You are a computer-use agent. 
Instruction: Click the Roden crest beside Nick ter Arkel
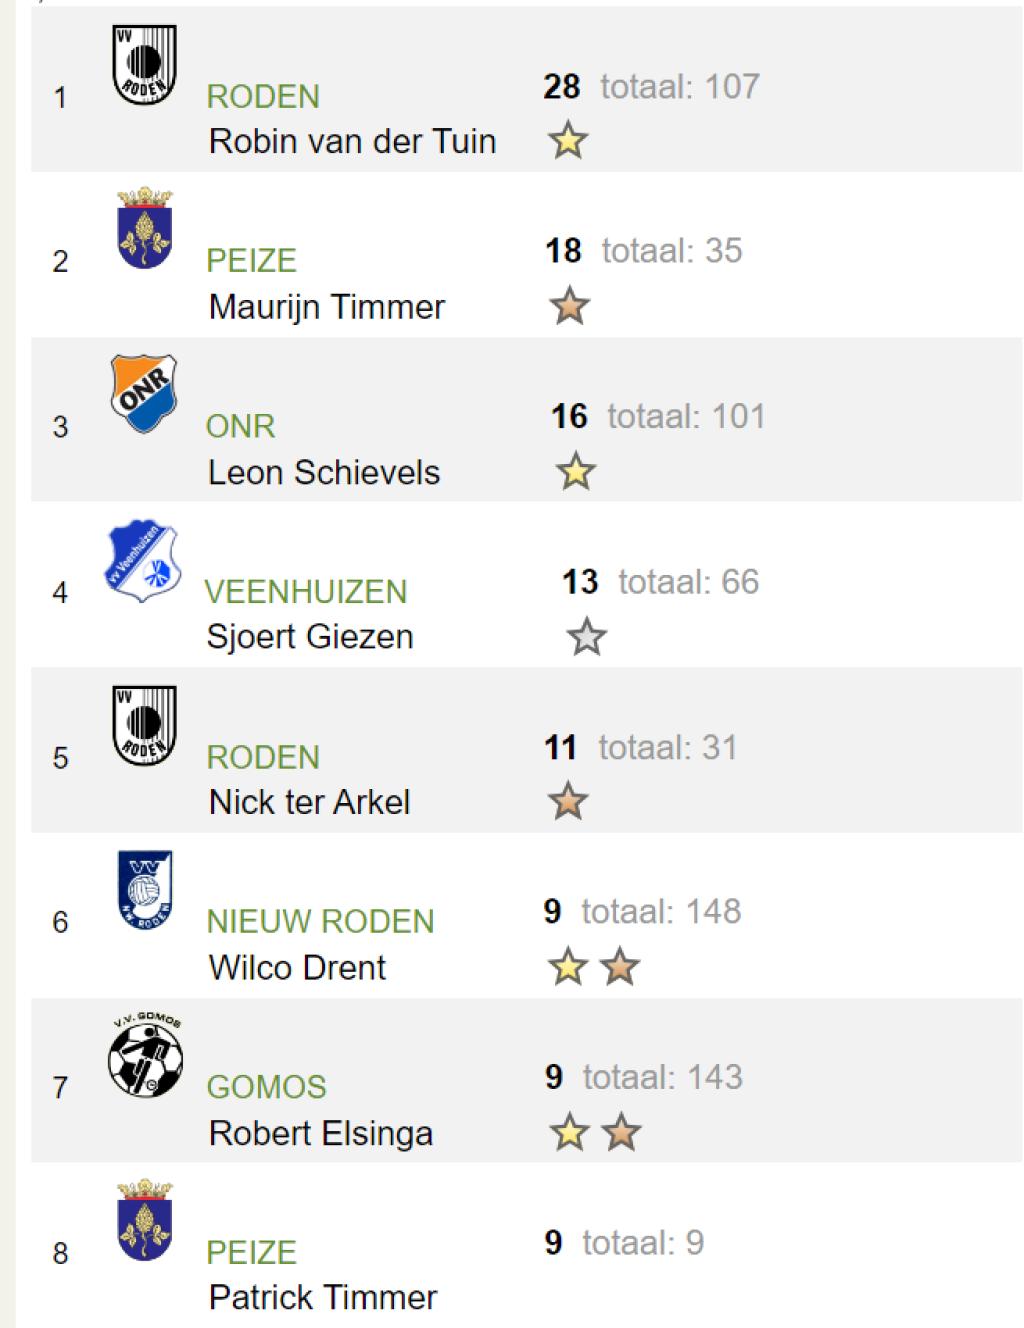point(144,726)
